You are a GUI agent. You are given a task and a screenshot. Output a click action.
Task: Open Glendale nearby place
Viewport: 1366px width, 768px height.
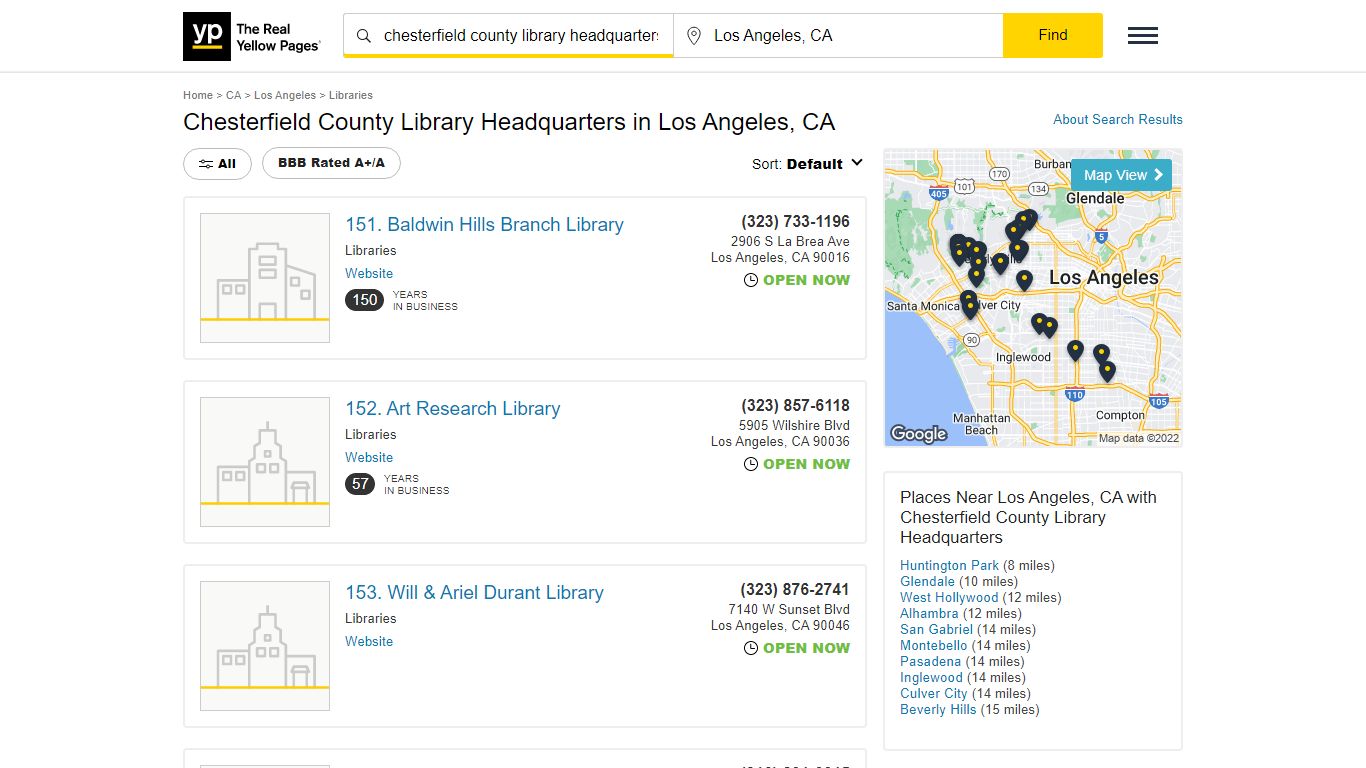[x=927, y=581]
